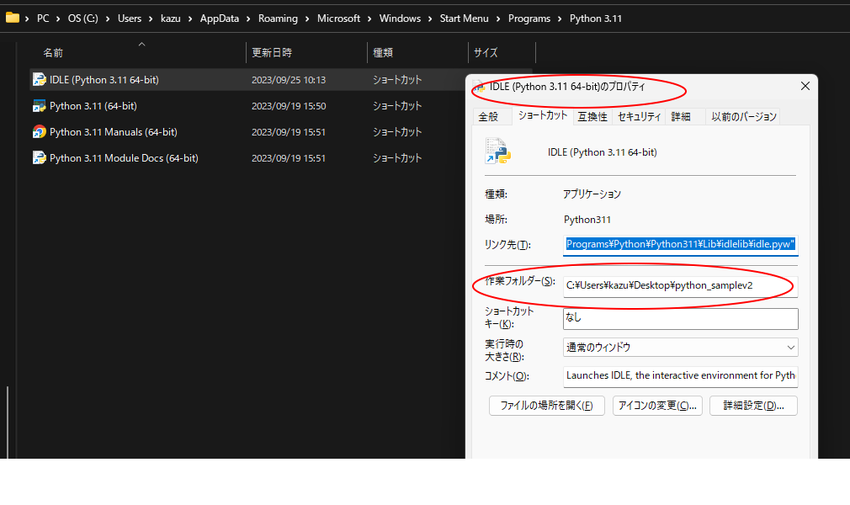The width and height of the screenshot is (850, 505).
Task: Navigate to Users in the breadcrumb
Action: (129, 18)
